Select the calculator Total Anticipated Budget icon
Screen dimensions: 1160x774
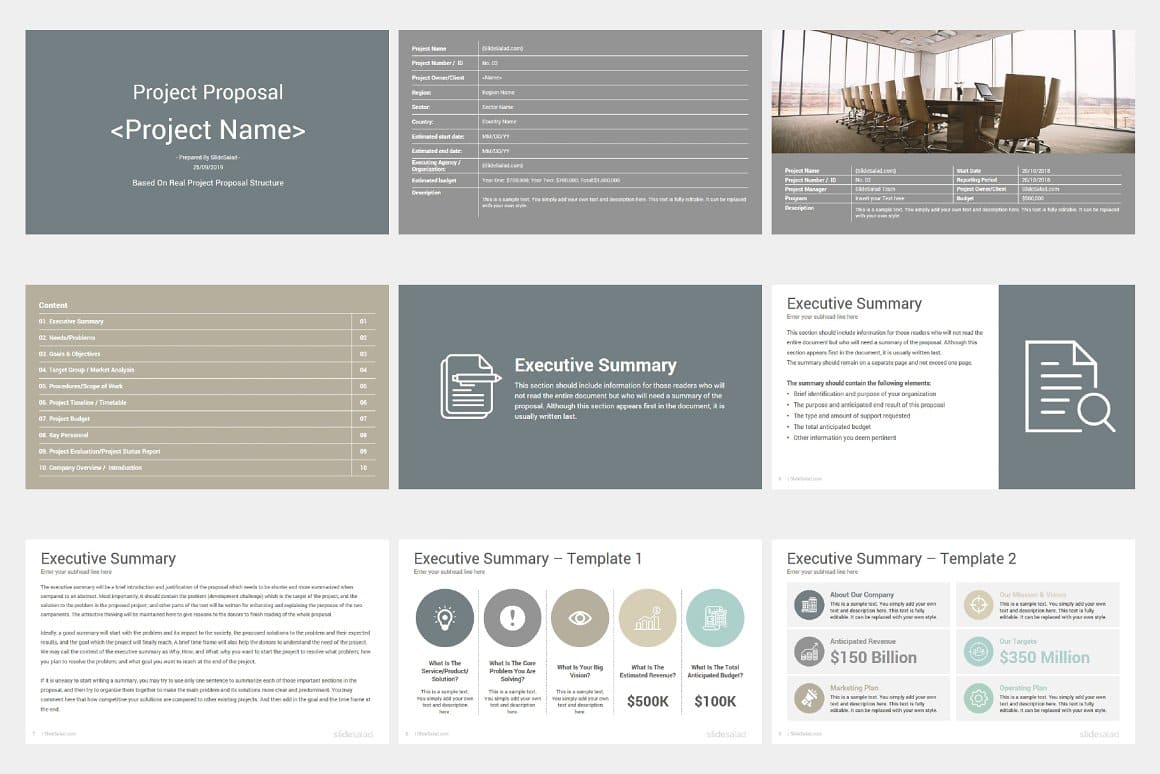[715, 618]
